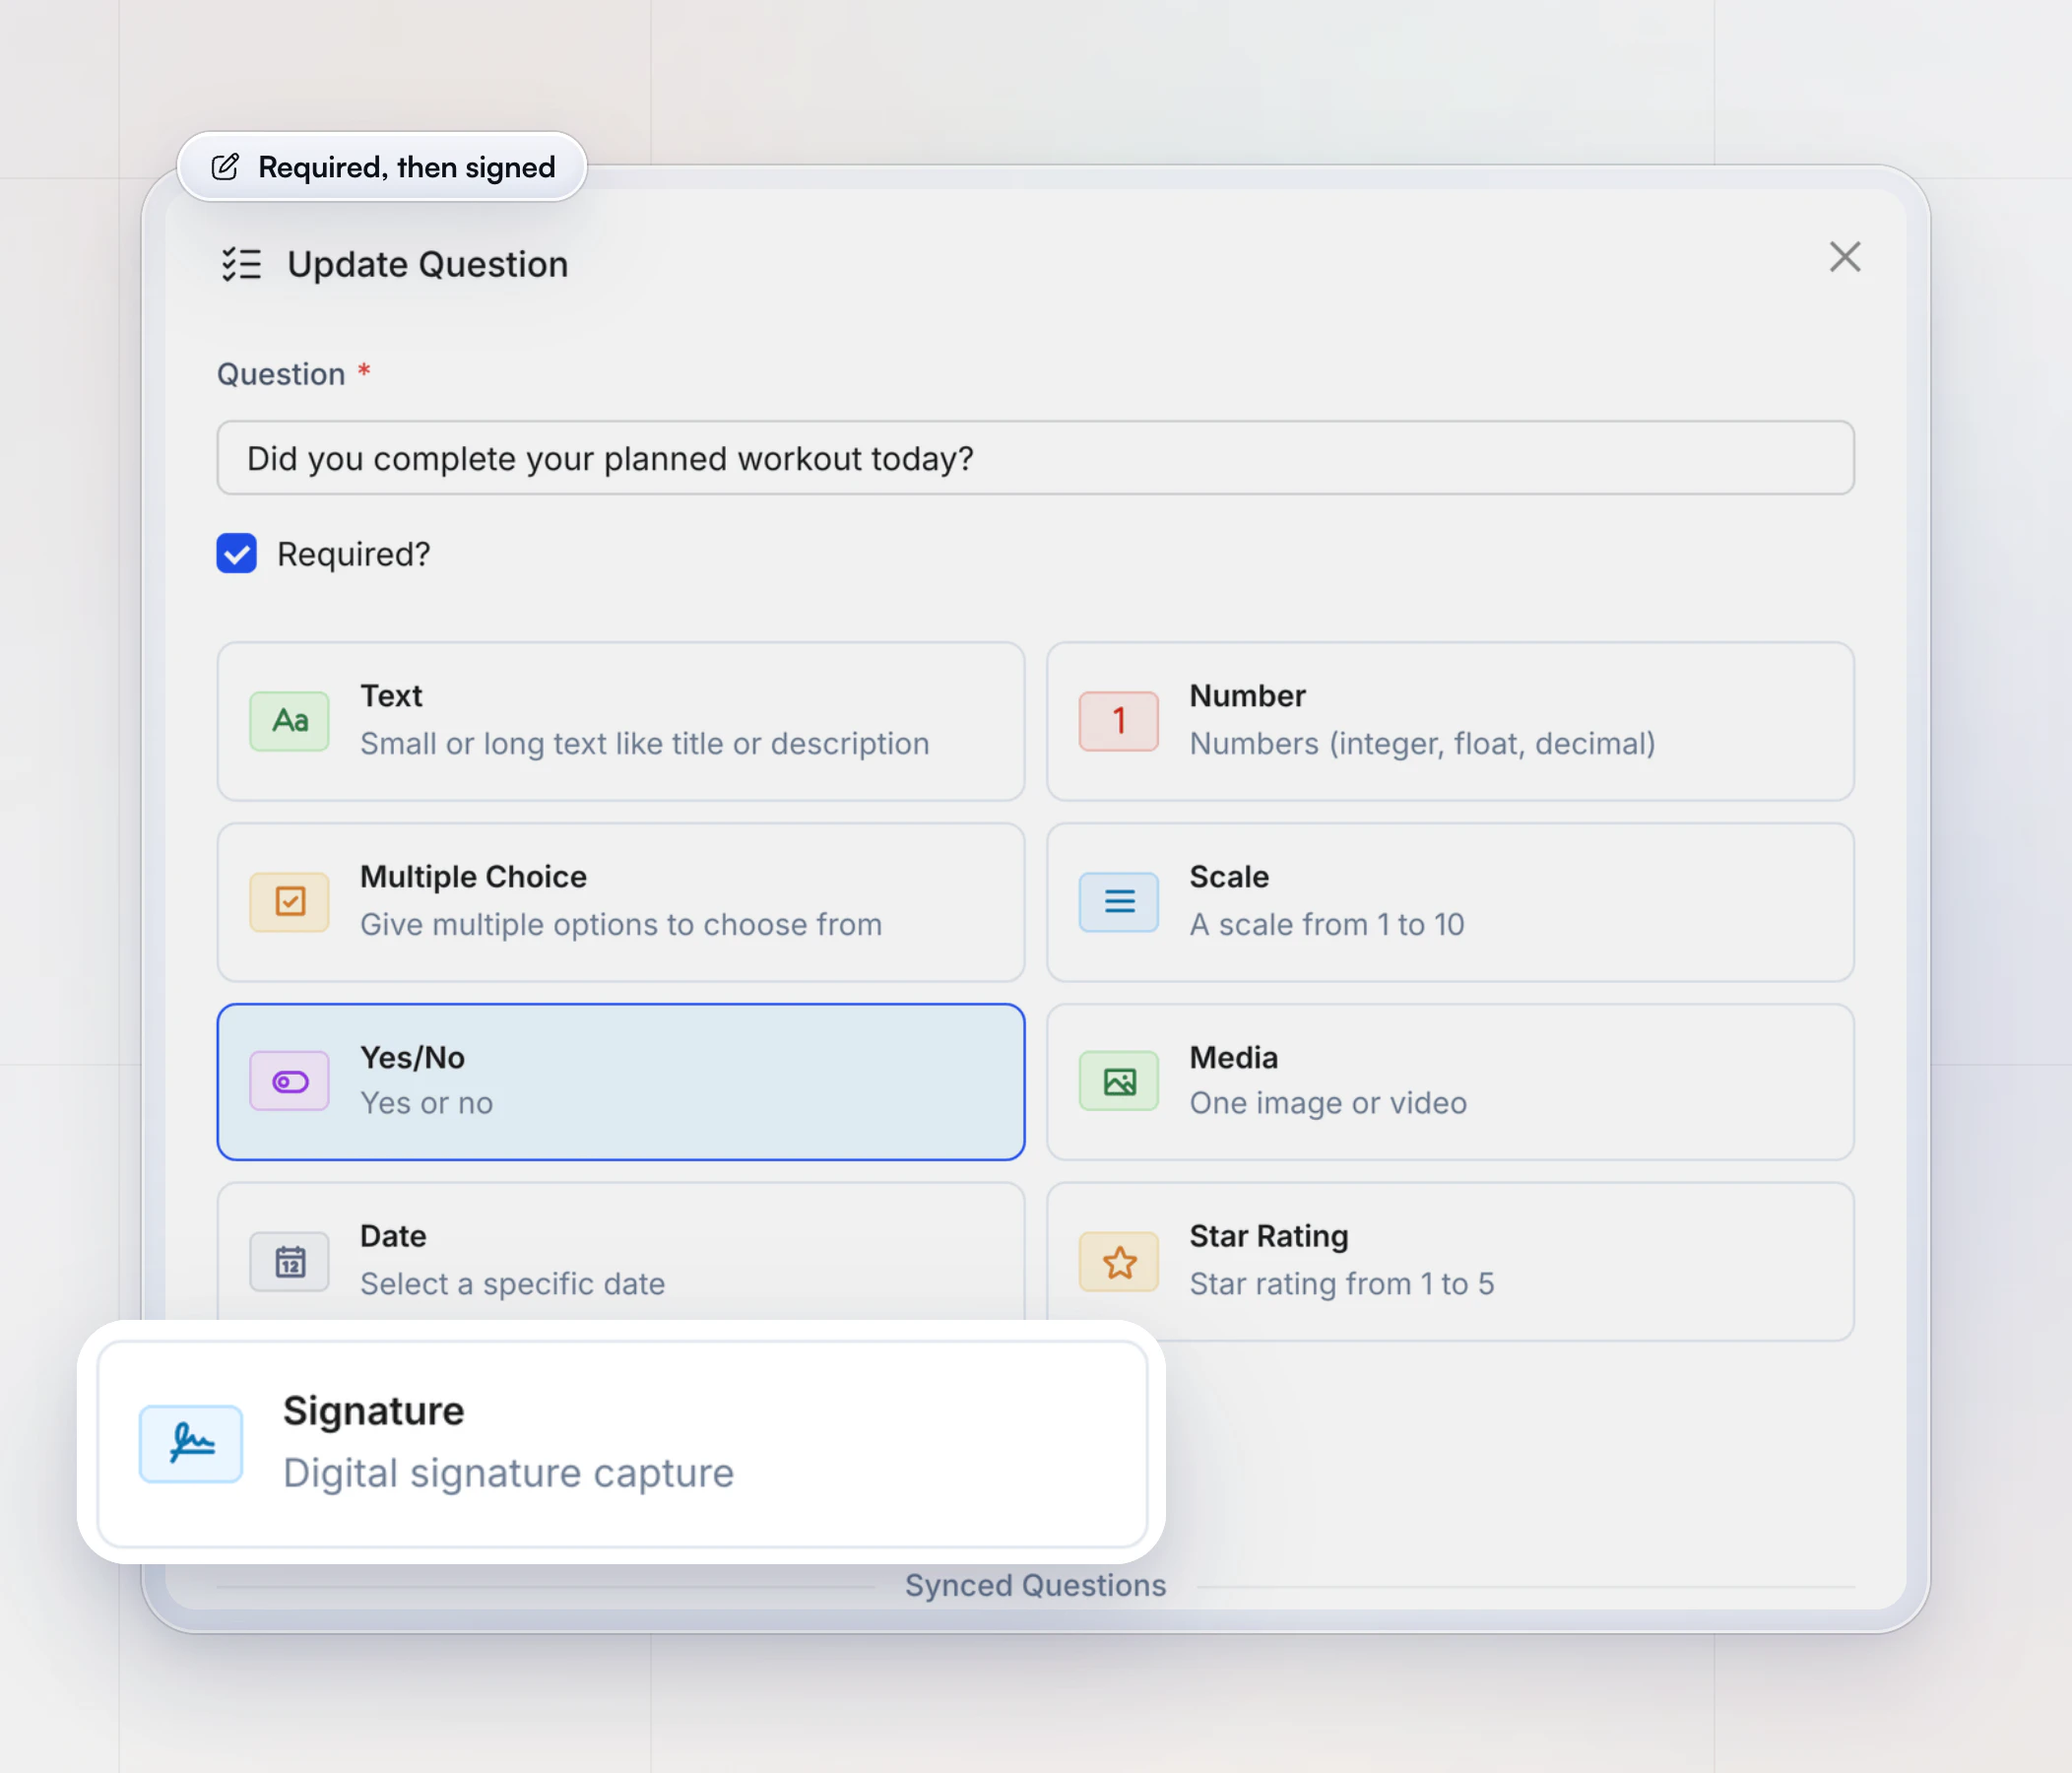Screen dimensions: 2072x1773
Task: Click the edit pencil icon in the tag
Action: click(x=225, y=166)
